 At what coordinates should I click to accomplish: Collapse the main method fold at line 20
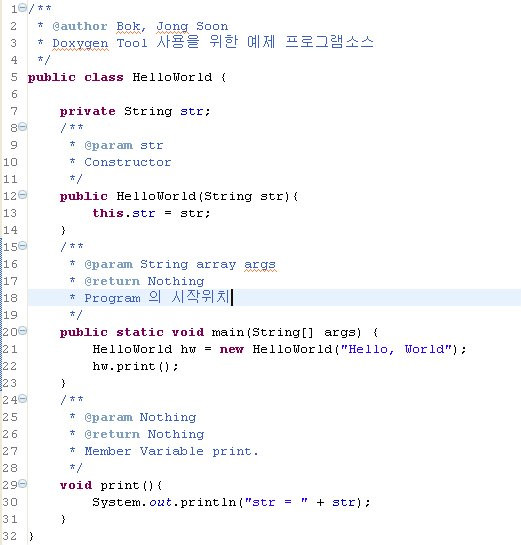[22, 331]
